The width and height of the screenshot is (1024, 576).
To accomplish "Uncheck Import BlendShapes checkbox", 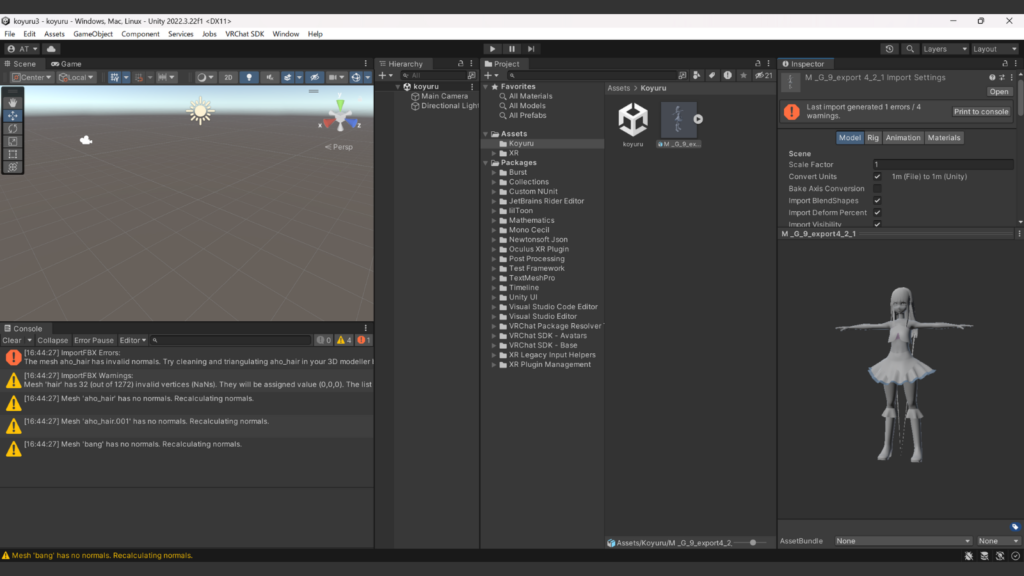I will click(x=877, y=201).
